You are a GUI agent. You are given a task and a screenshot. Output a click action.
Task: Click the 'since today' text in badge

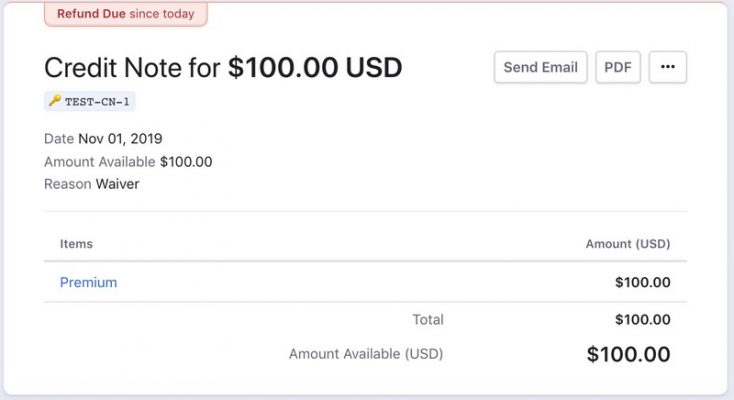point(162,14)
